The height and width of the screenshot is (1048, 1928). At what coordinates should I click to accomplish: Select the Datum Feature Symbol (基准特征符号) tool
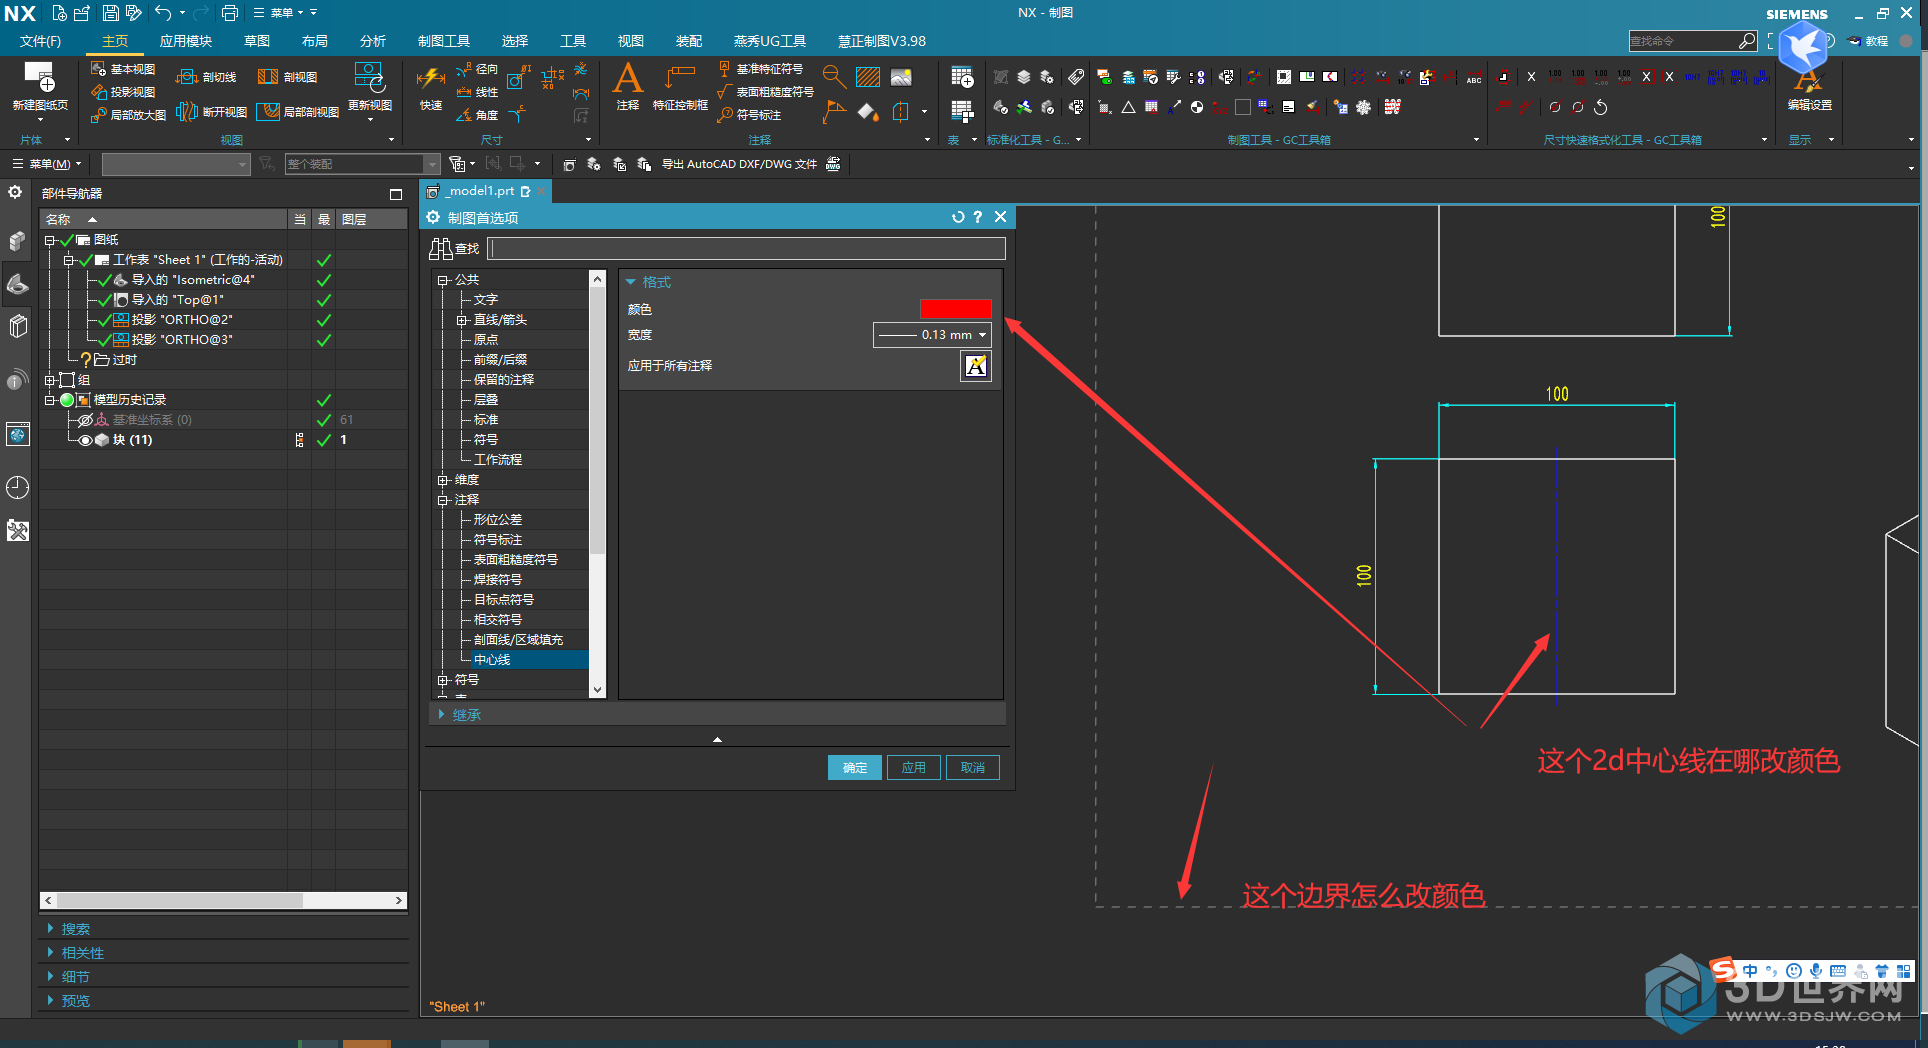pos(761,69)
